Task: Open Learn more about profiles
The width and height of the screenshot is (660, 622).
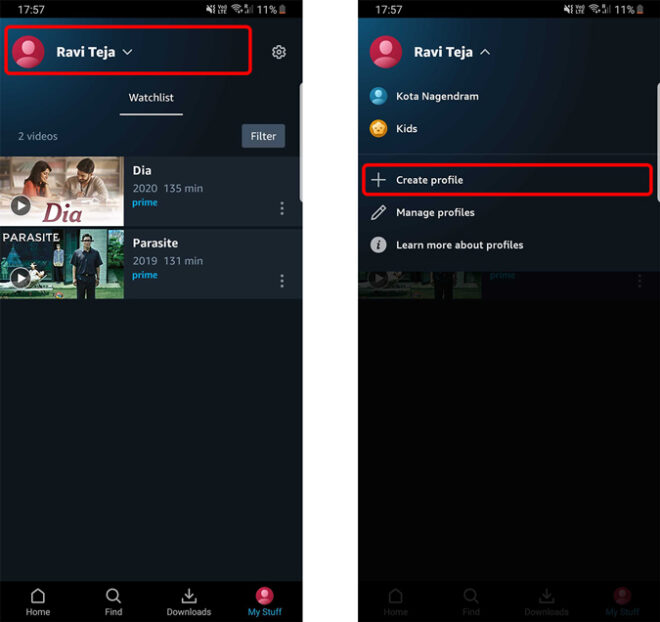Action: click(459, 245)
